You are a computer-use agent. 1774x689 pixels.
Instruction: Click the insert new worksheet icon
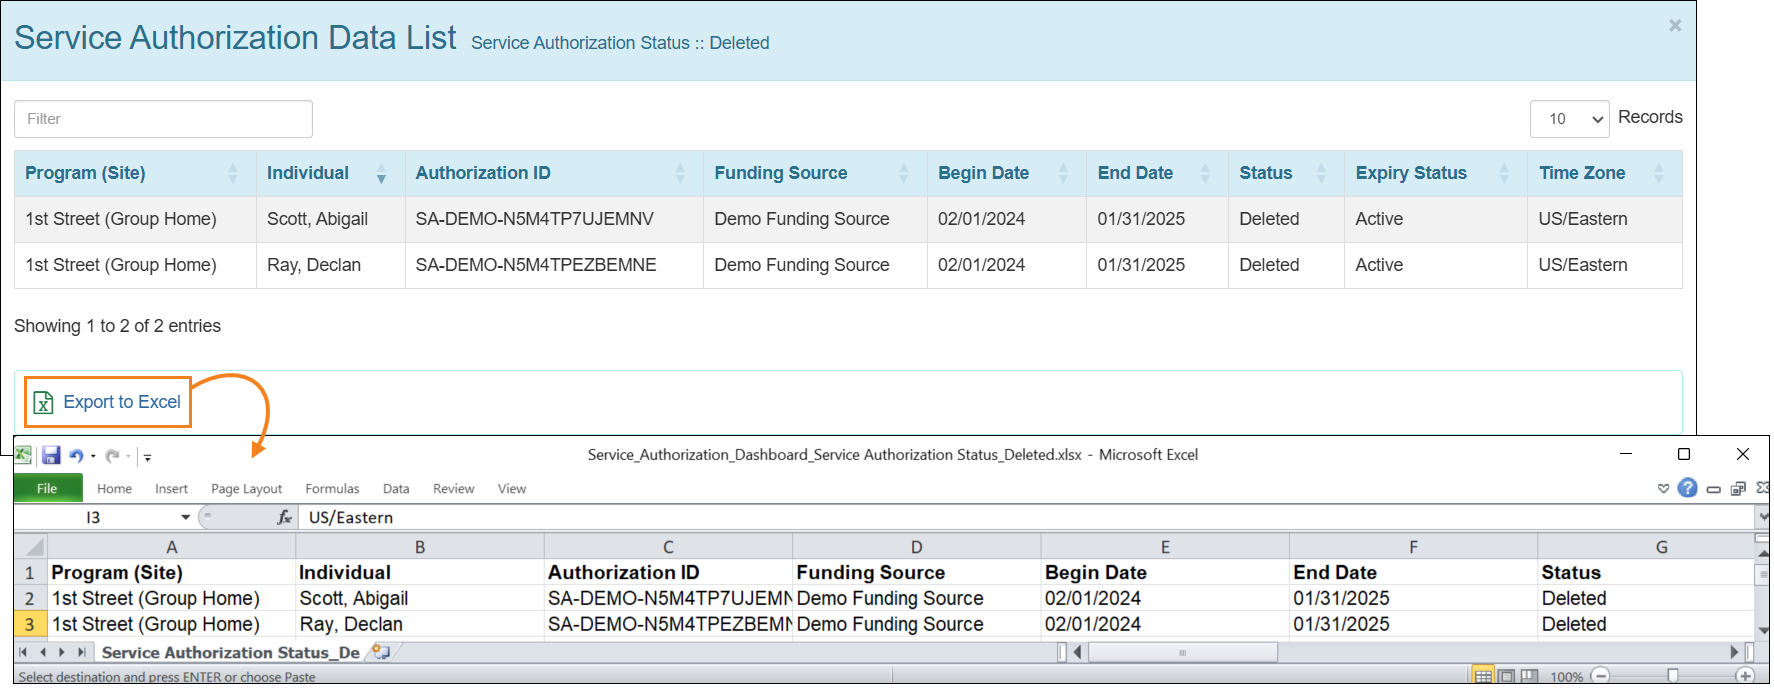[381, 652]
